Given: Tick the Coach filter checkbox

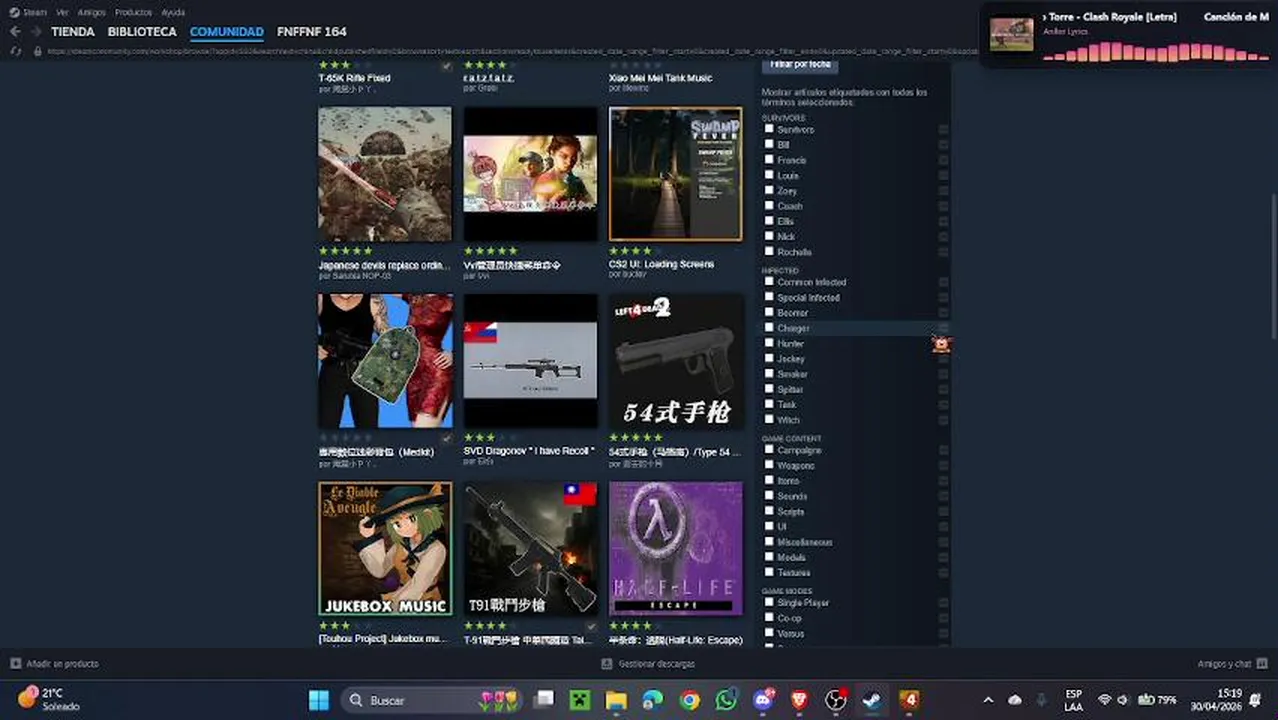Looking at the screenshot, I should 769,205.
